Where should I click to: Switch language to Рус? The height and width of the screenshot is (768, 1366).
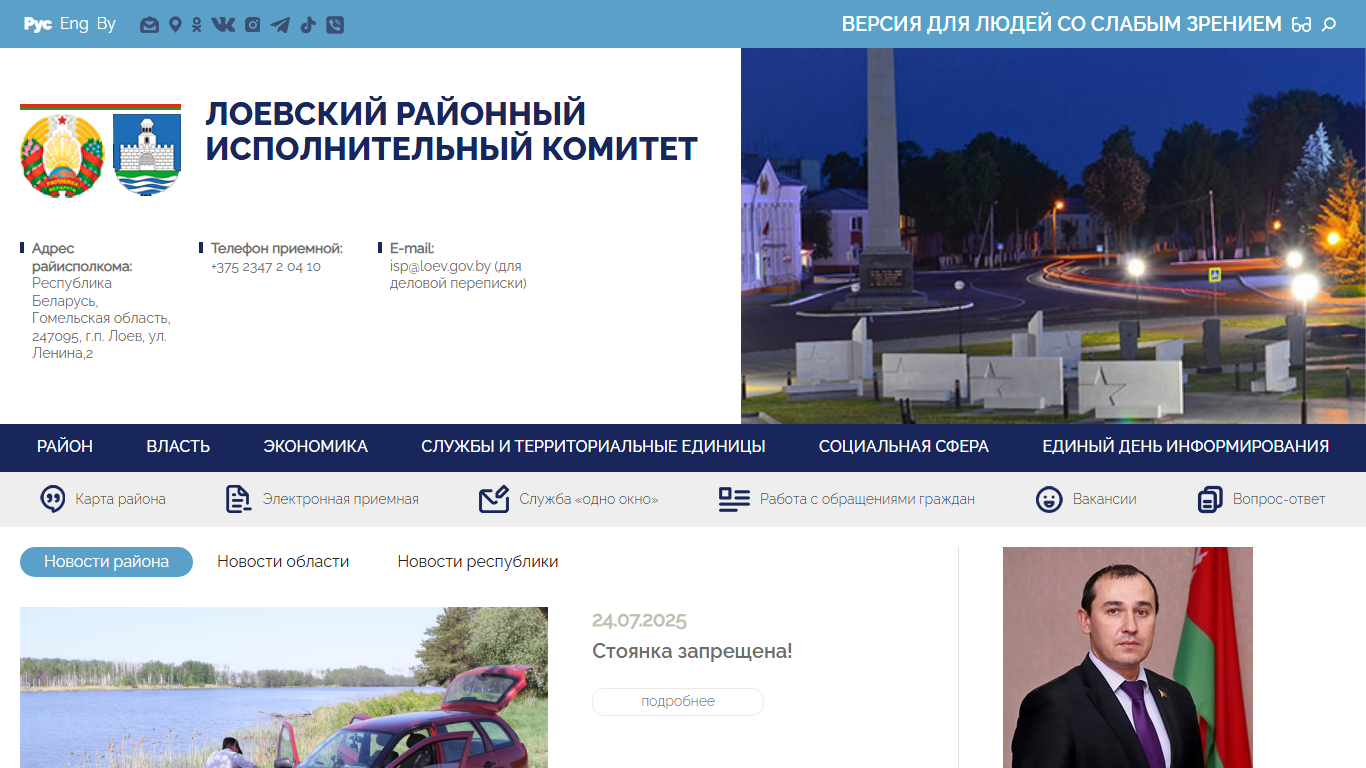[x=38, y=24]
